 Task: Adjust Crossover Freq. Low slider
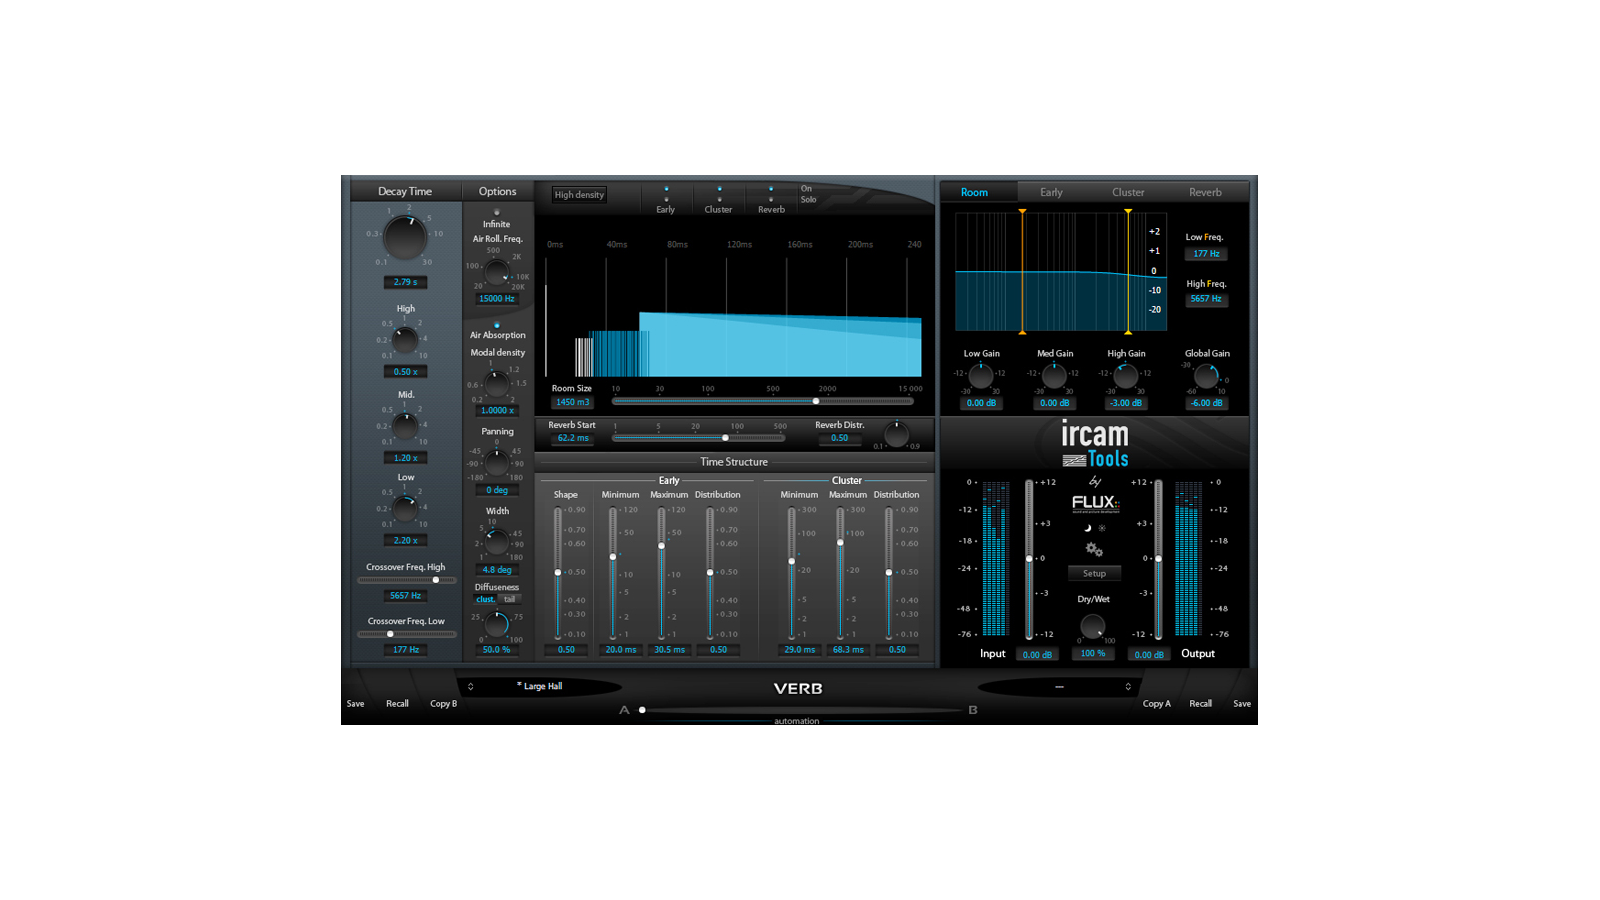(x=406, y=634)
